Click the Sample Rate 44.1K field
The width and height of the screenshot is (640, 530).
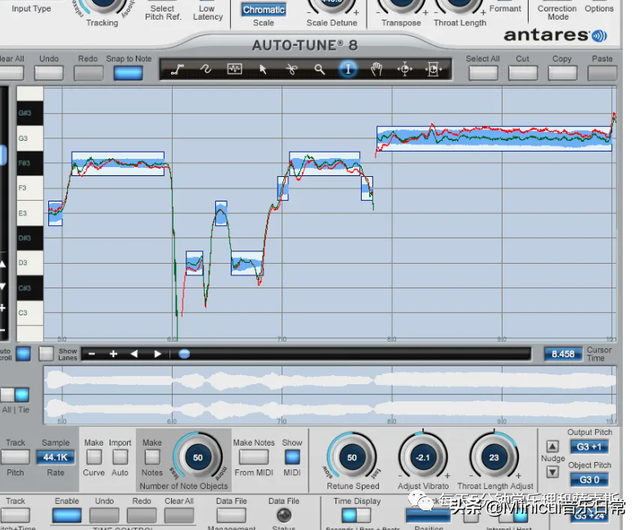coord(55,457)
